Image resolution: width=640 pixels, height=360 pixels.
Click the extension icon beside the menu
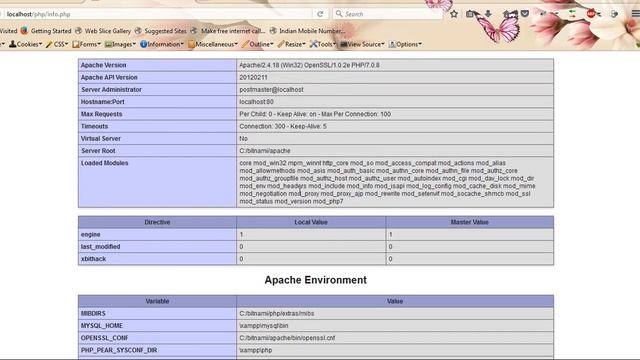(x=614, y=14)
